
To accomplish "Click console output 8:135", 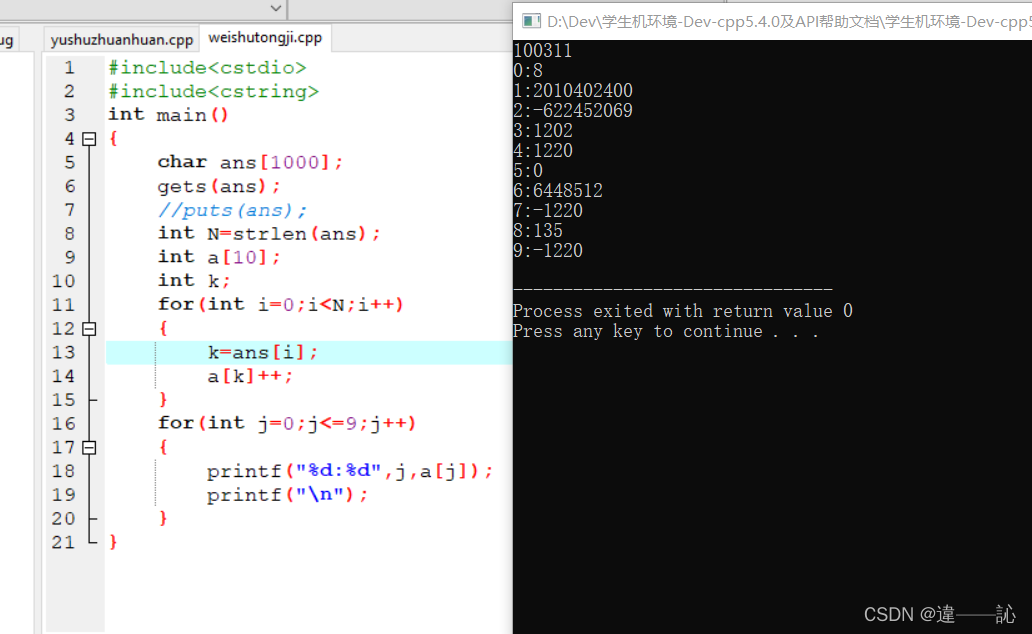I will click(x=538, y=231).
